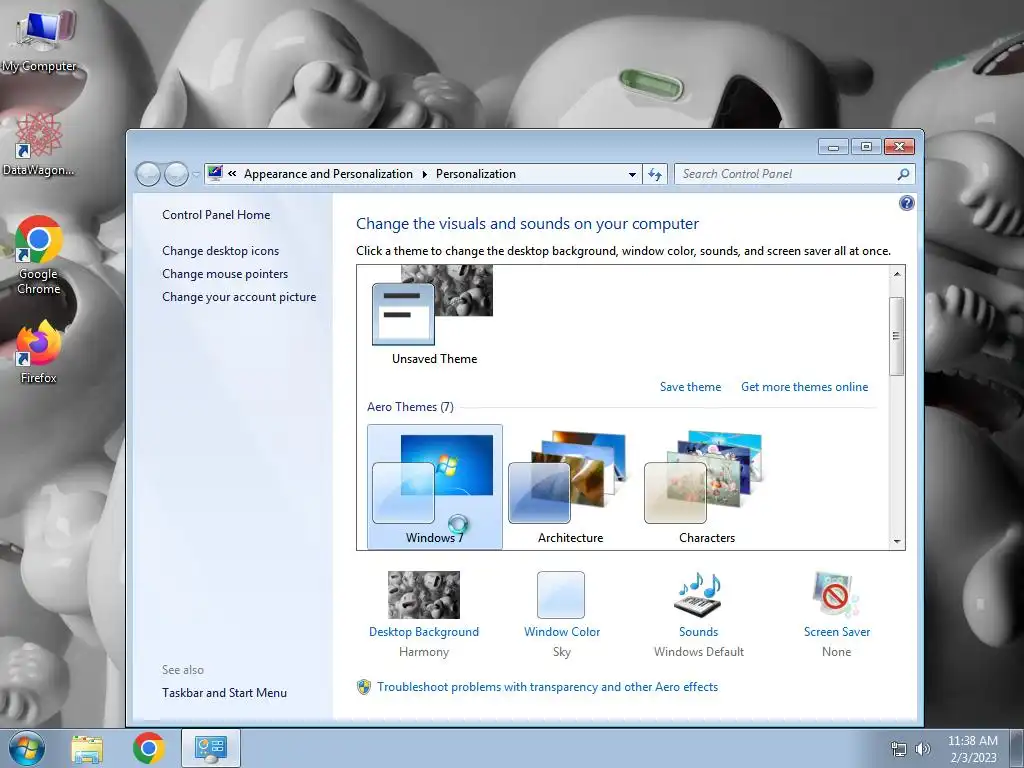1024x768 pixels.
Task: Expand the arrow after Appearance and Personalization
Action: (424, 174)
